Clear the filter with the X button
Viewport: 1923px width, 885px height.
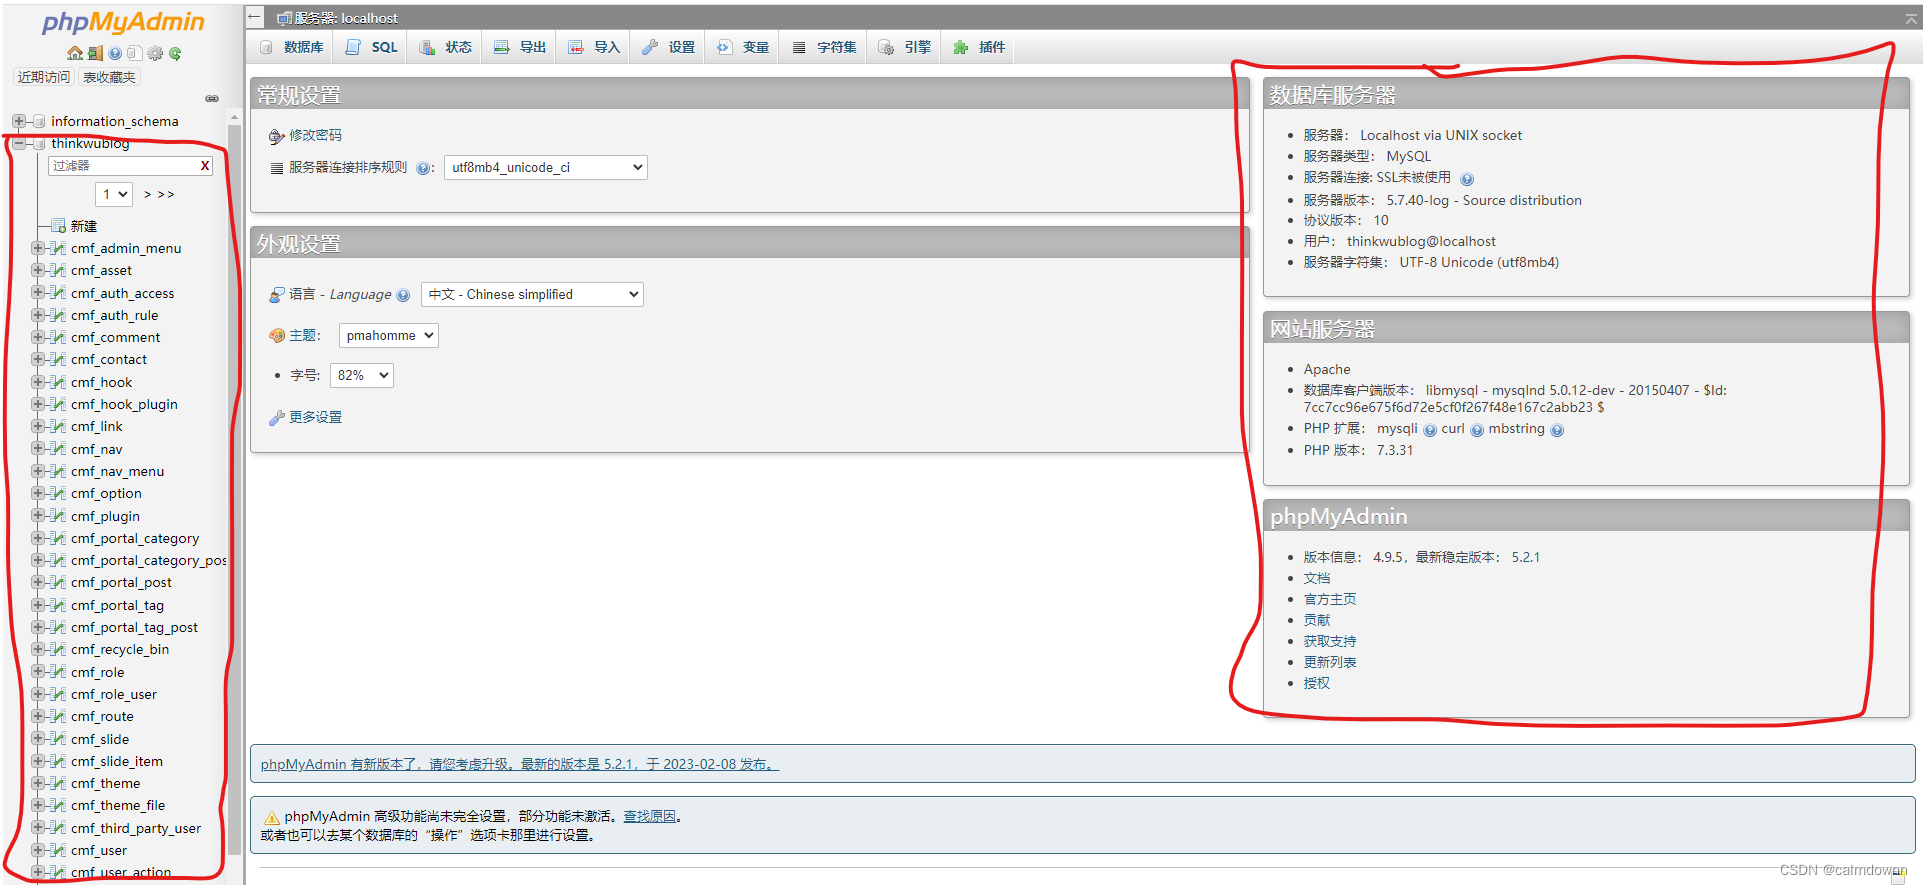pyautogui.click(x=205, y=166)
